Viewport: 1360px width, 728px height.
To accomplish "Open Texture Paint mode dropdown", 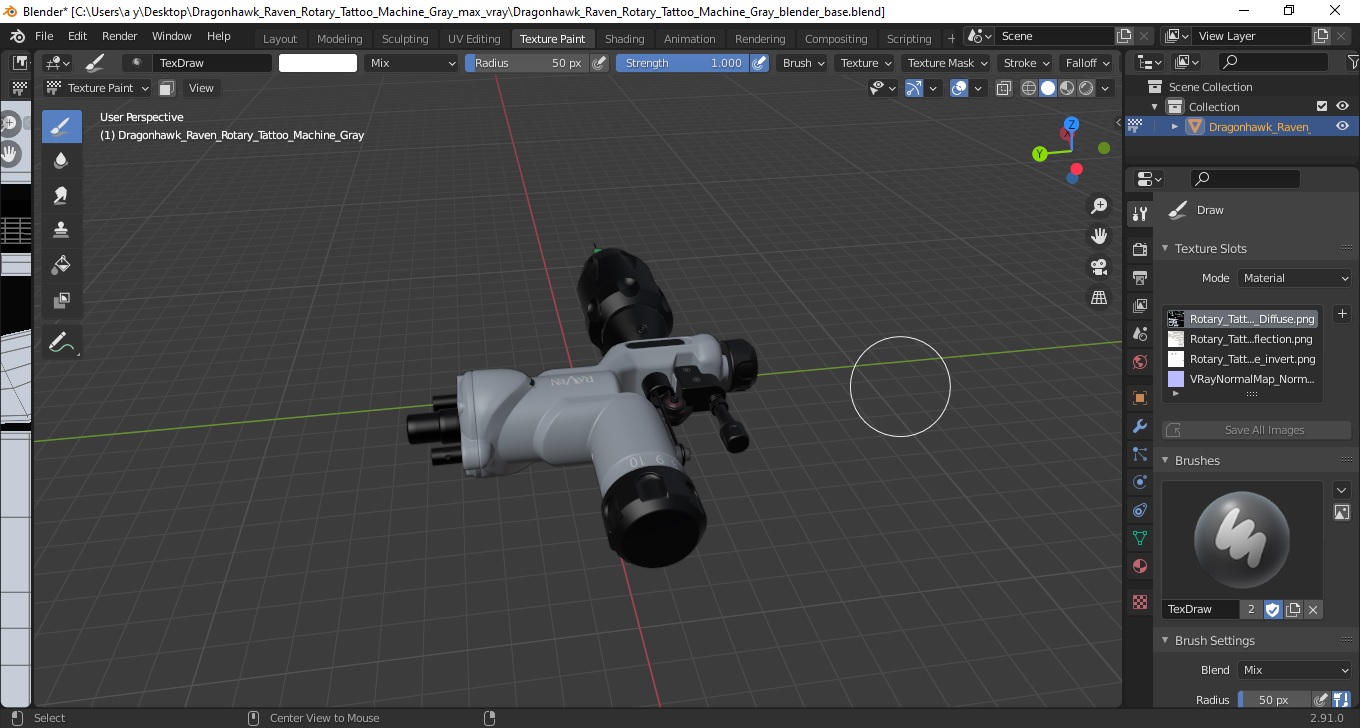I will point(98,88).
